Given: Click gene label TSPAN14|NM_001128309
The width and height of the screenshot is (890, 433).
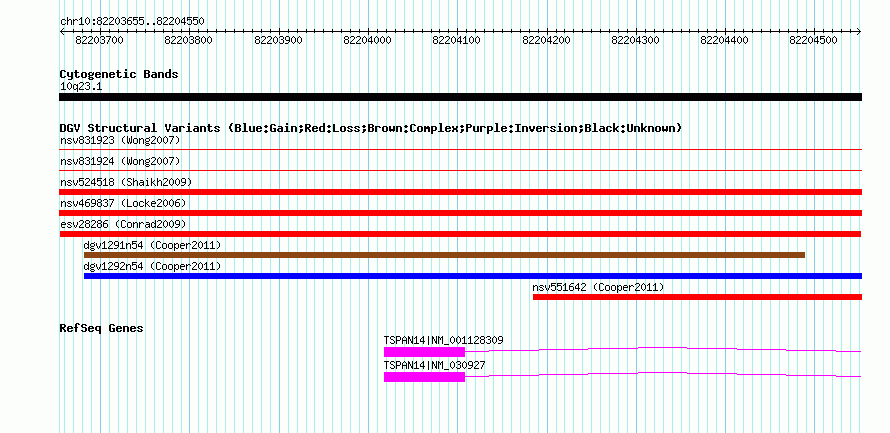Looking at the screenshot, I should click(443, 340).
